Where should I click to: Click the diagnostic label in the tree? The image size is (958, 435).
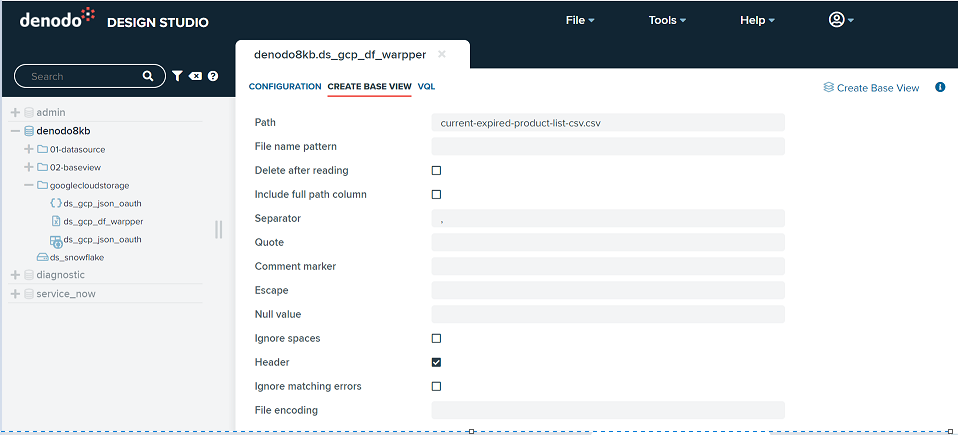60,275
